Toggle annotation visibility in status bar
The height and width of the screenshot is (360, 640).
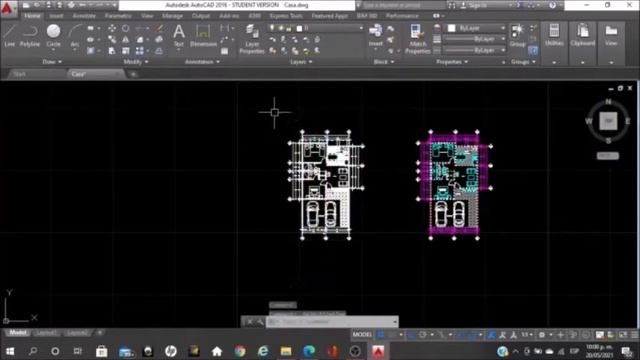click(492, 335)
